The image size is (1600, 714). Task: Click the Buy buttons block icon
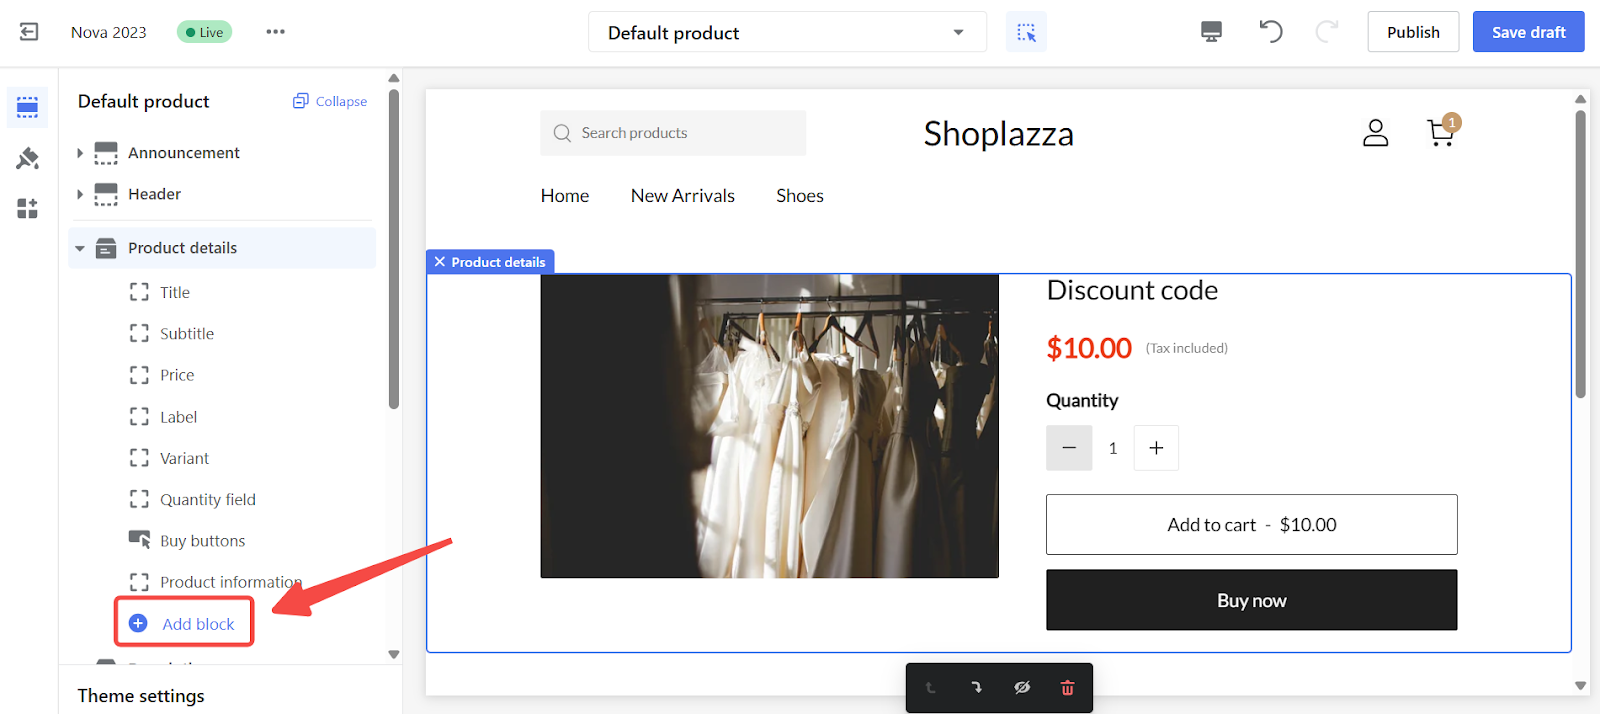pos(139,540)
